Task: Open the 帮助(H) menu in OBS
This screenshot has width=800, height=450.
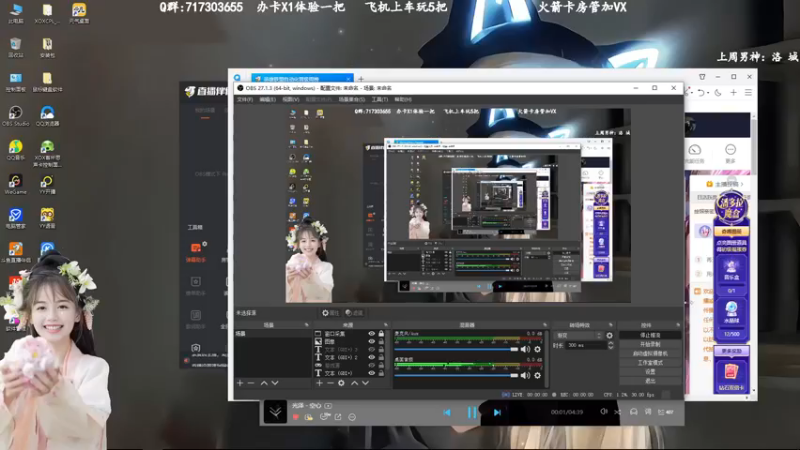Action: pos(403,99)
